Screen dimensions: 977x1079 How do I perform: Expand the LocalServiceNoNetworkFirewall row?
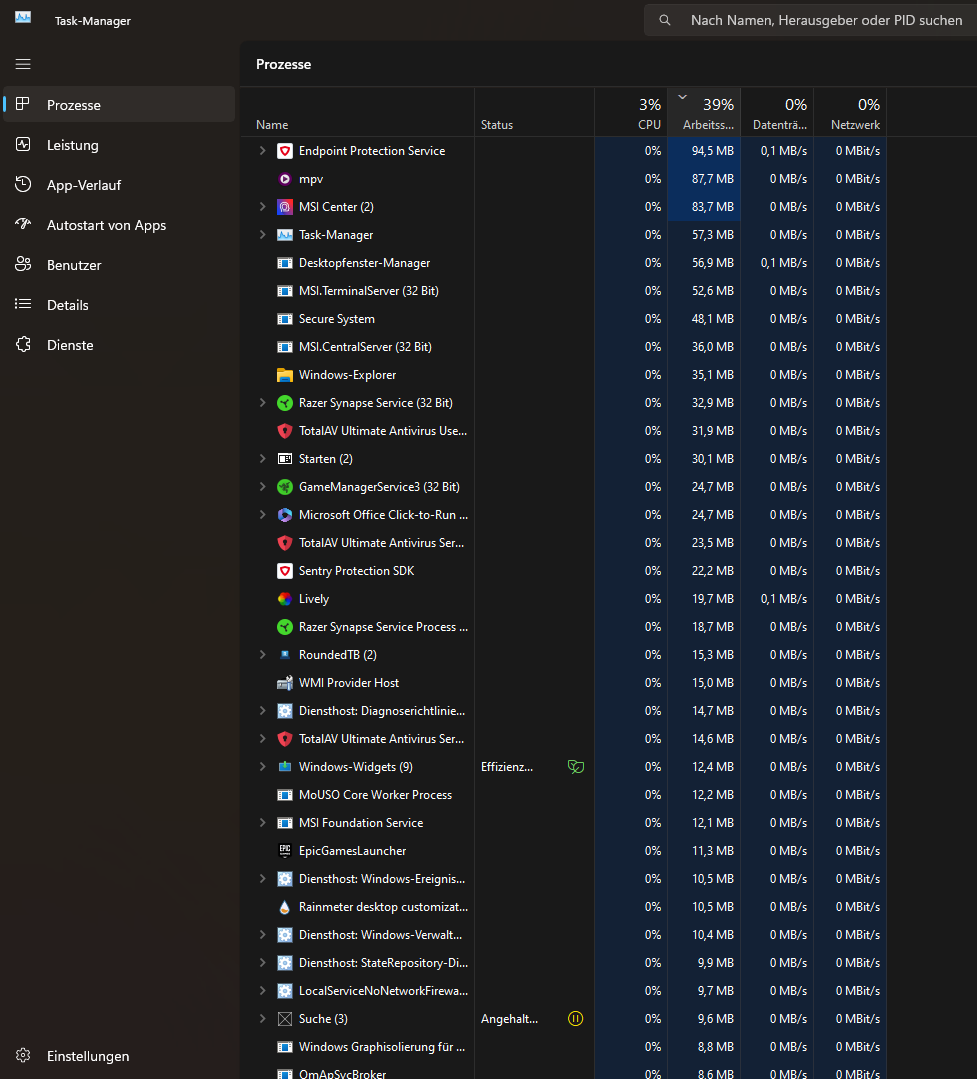[x=262, y=991]
